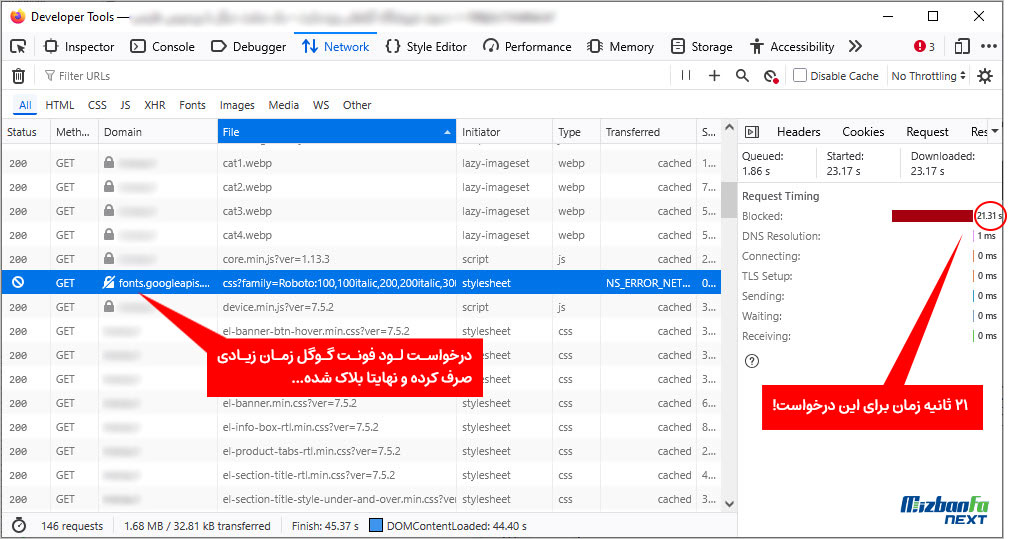Expand hidden details tabs dropdown arrow
Screen dimensions: 1011x539
coord(996,132)
